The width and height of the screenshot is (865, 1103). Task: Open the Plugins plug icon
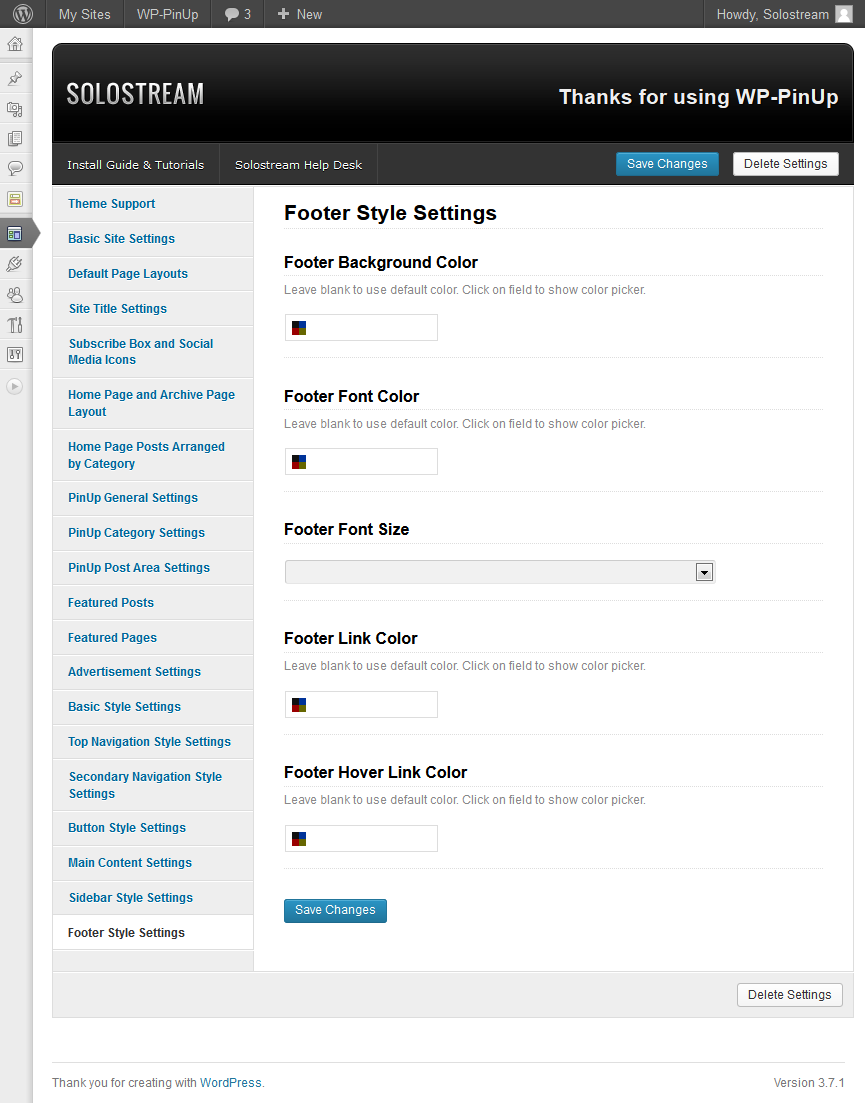click(15, 264)
